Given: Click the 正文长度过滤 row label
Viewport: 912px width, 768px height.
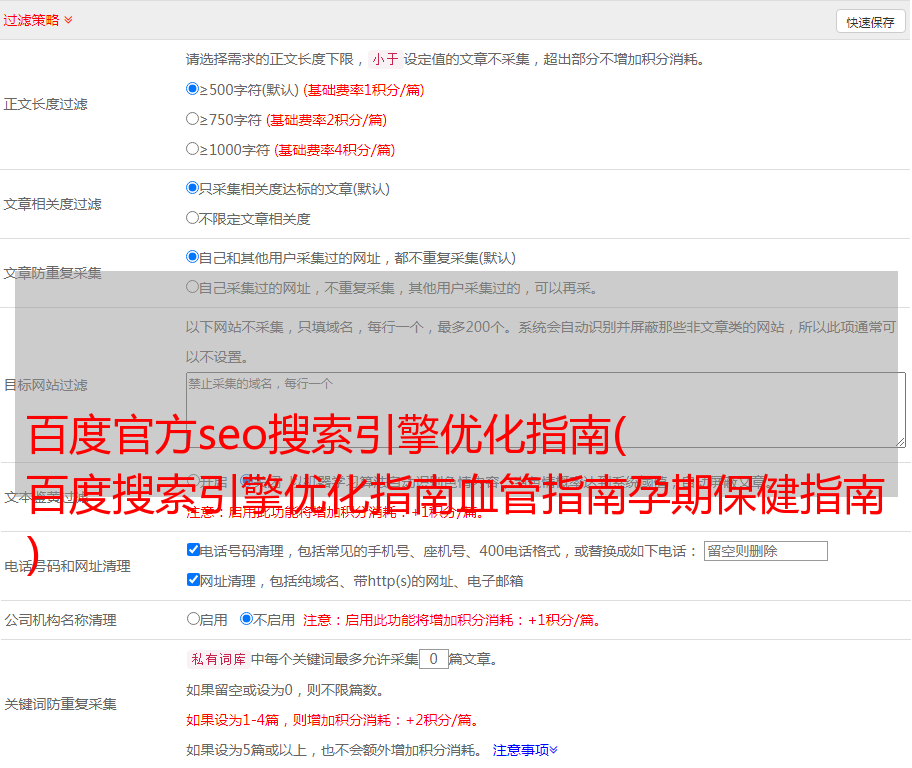Looking at the screenshot, I should point(45,104).
